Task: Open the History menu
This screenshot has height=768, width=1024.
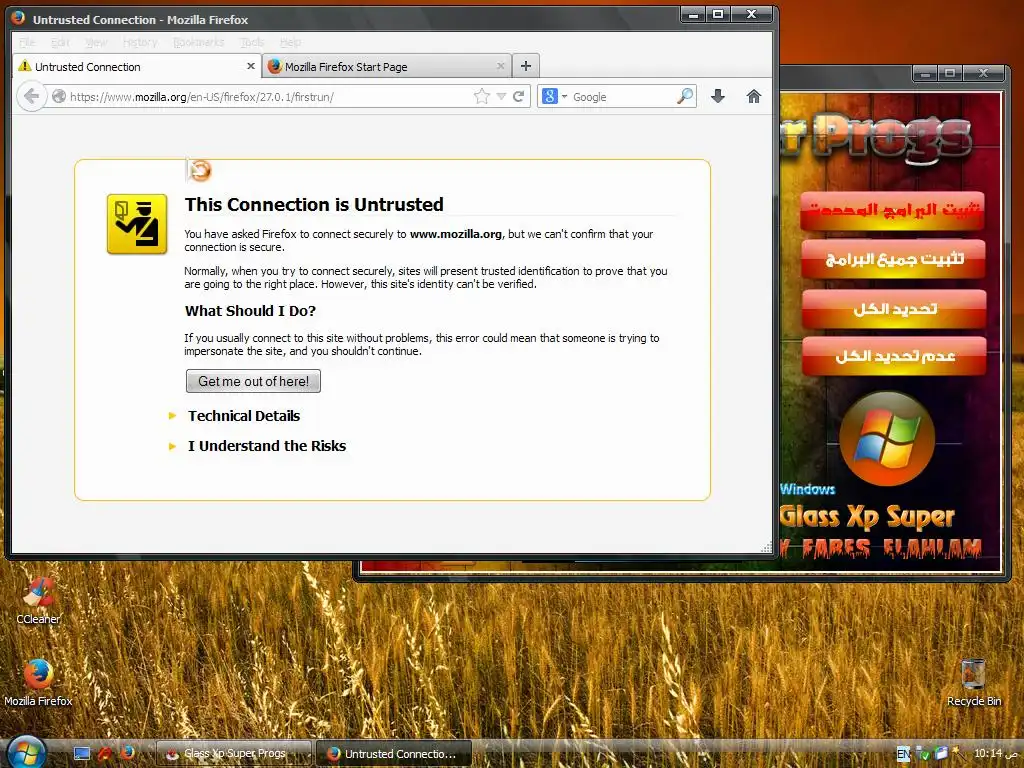Action: click(140, 42)
